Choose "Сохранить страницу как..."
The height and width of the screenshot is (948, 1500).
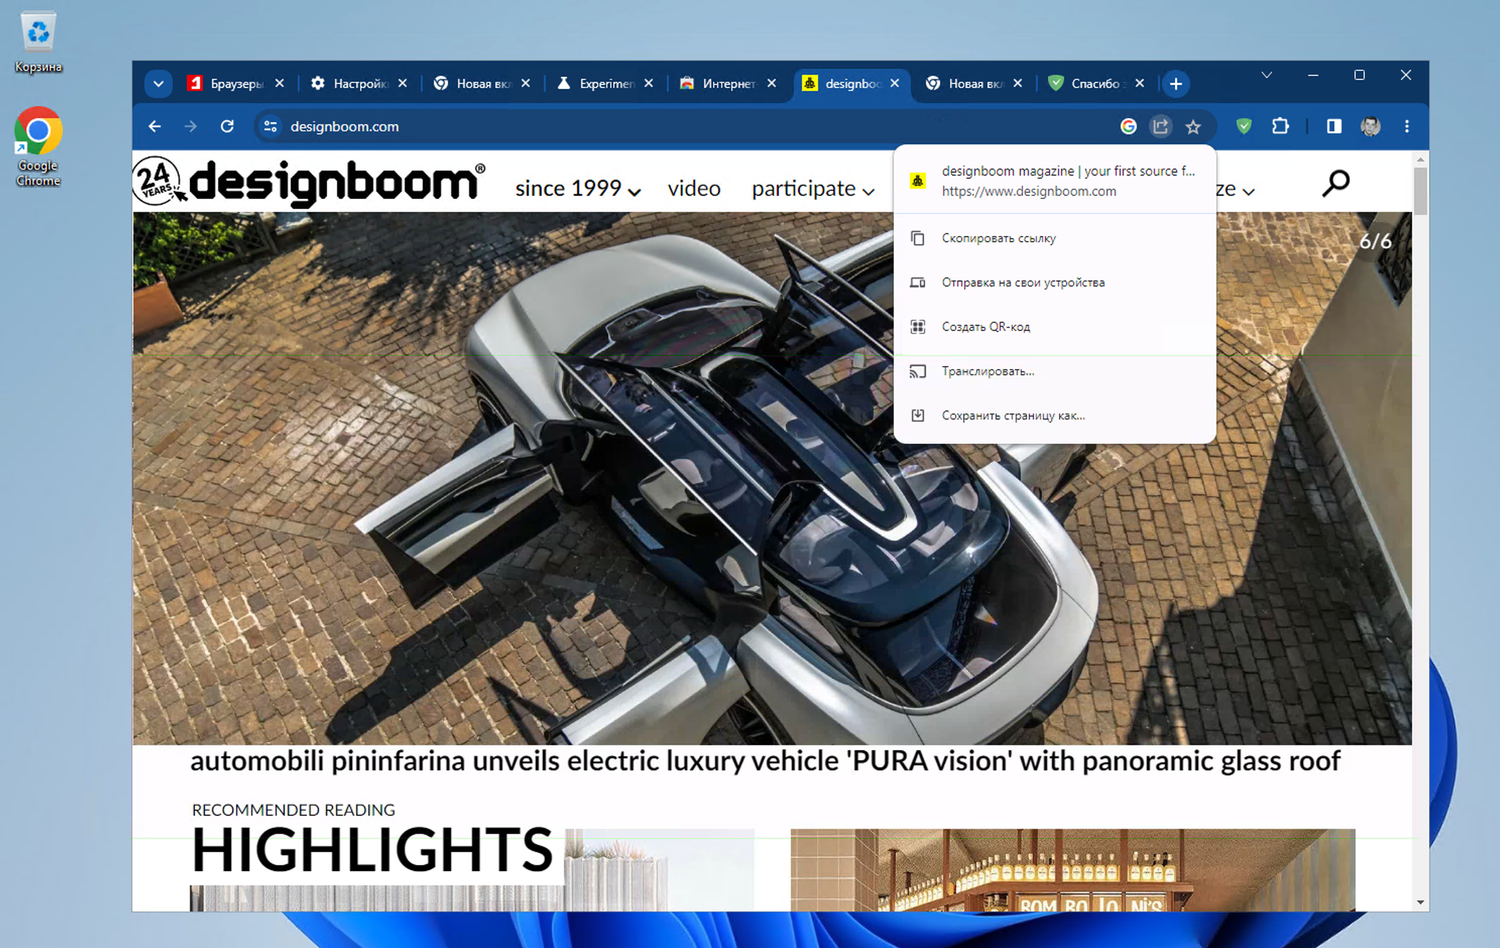tap(1055, 415)
